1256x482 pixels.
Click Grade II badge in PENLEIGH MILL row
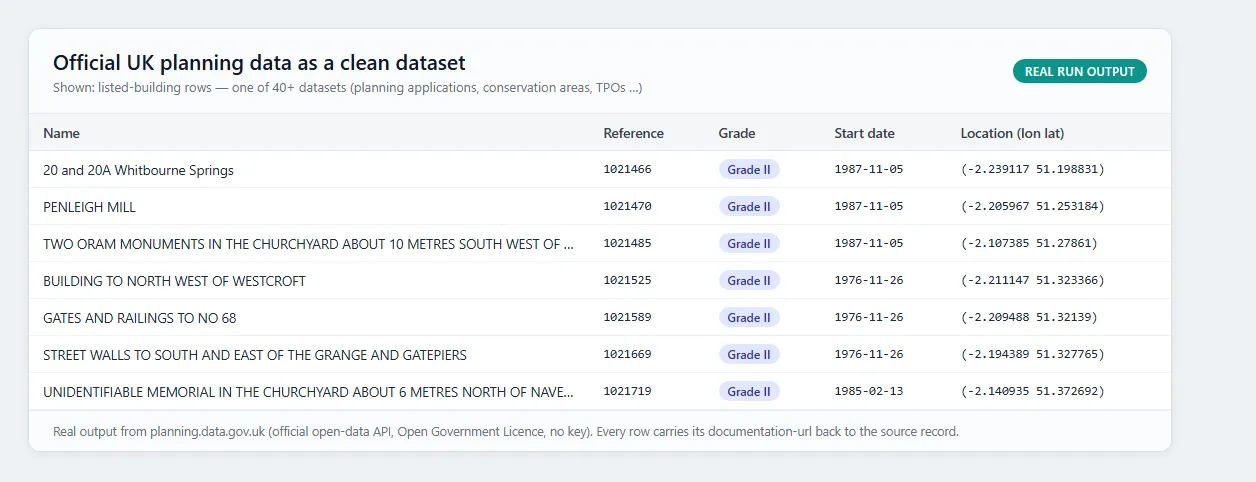click(x=749, y=207)
